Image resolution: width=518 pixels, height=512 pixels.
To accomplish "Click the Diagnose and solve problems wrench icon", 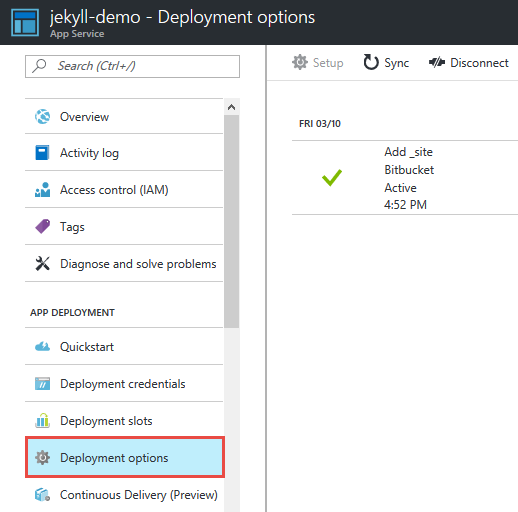I will coord(42,263).
